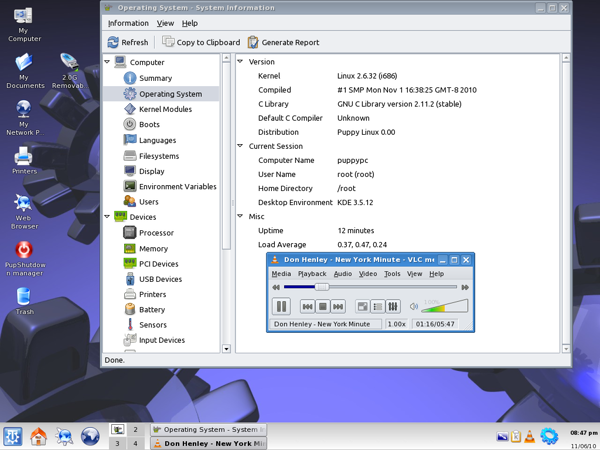600x450 pixels.
Task: Switch to virtual desktop 2
Action: pos(135,429)
